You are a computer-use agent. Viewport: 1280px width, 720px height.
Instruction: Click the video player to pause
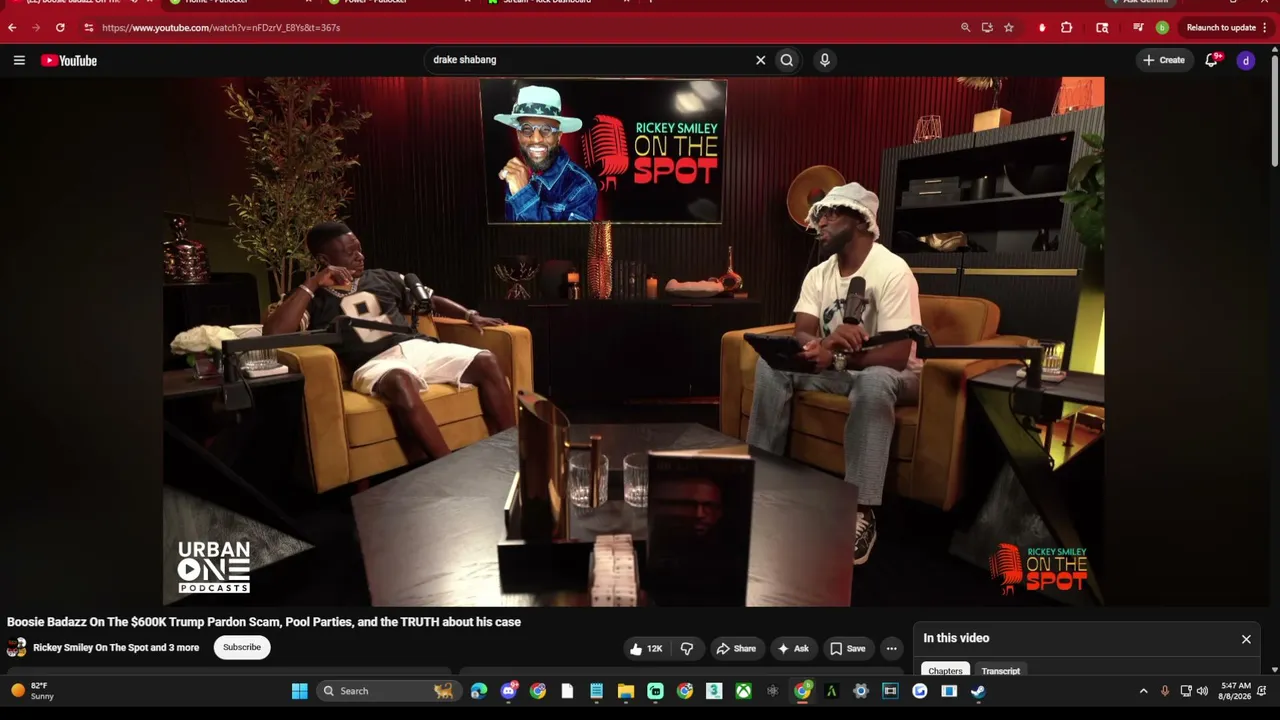click(x=634, y=341)
